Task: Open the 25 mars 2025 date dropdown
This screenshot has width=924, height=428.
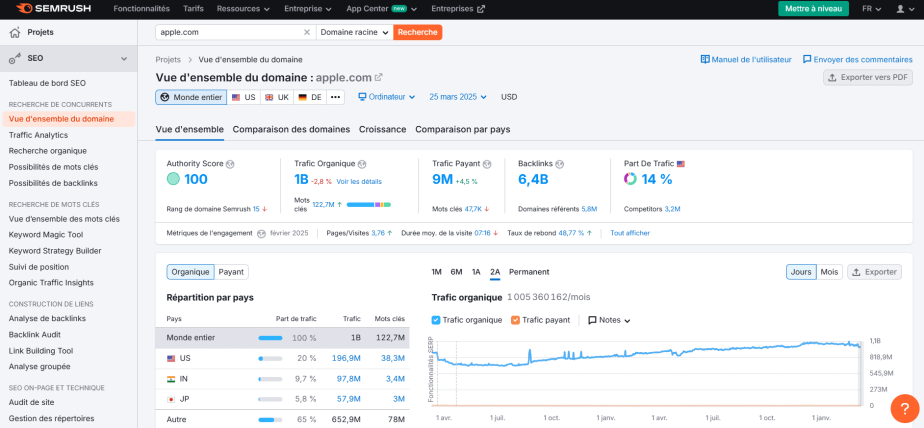Action: click(x=458, y=97)
